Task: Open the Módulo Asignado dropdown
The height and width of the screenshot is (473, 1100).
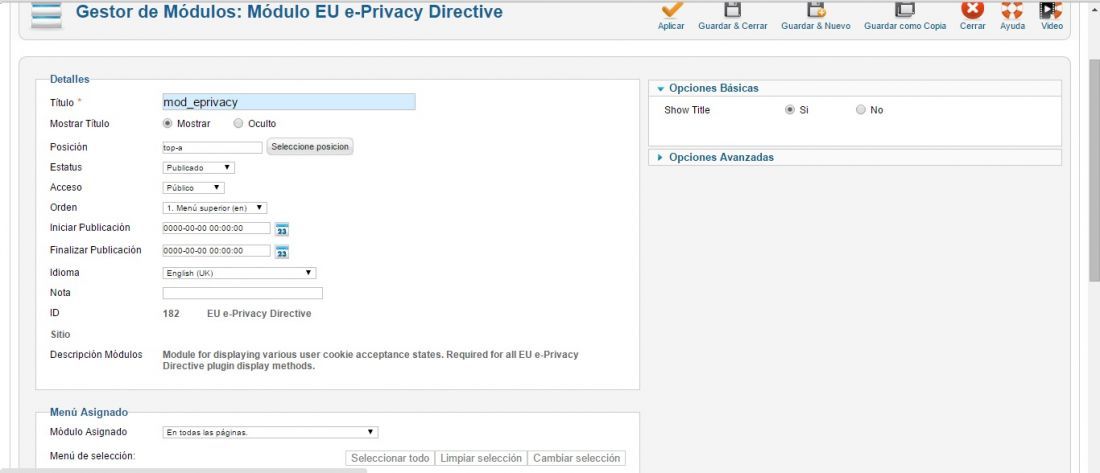Action: tap(270, 432)
